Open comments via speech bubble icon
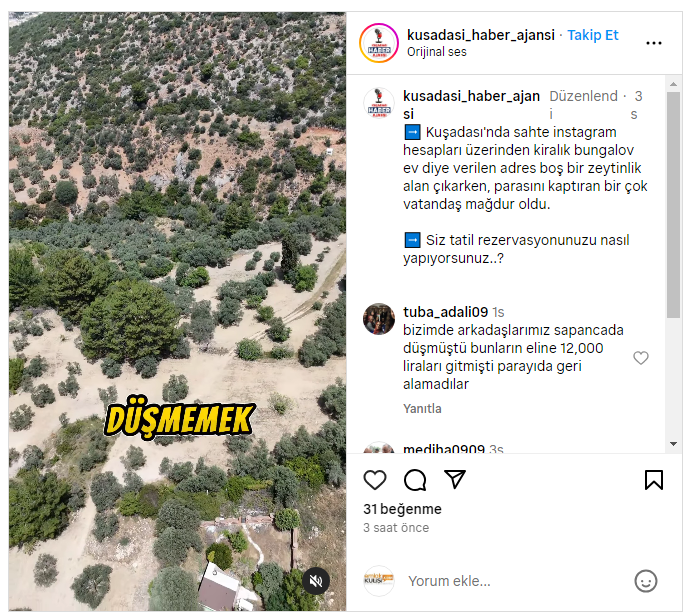 coord(415,480)
